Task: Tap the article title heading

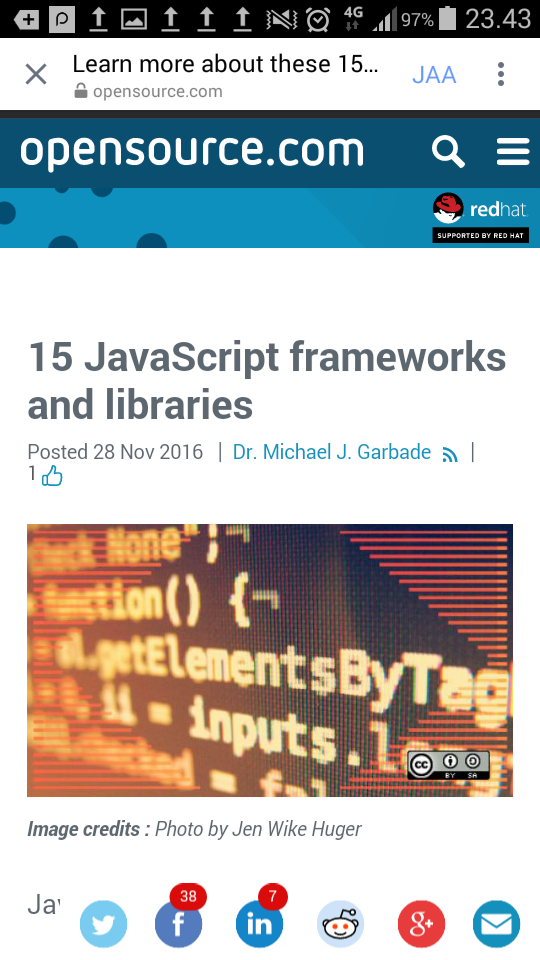Action: point(267,381)
